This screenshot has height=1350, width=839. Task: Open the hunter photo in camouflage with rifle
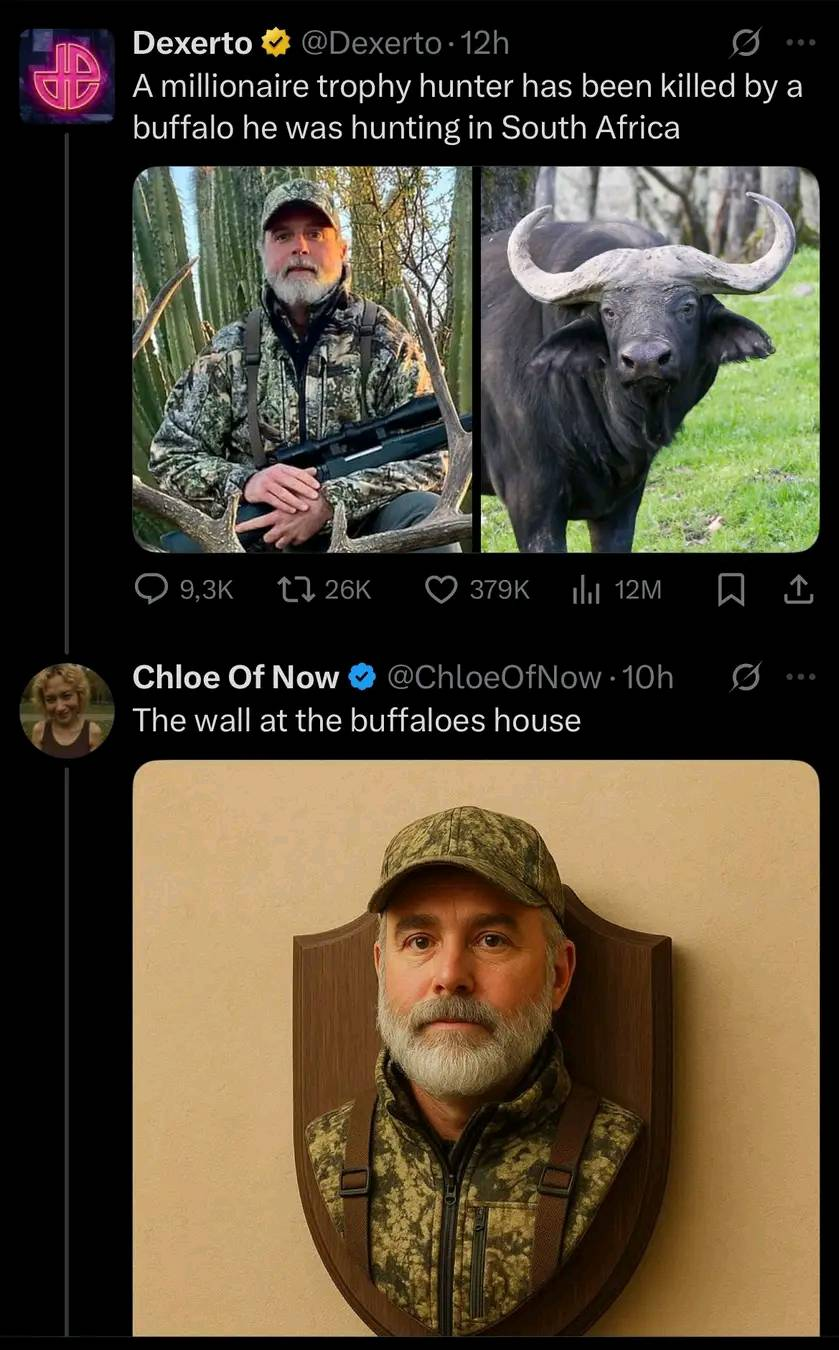302,359
